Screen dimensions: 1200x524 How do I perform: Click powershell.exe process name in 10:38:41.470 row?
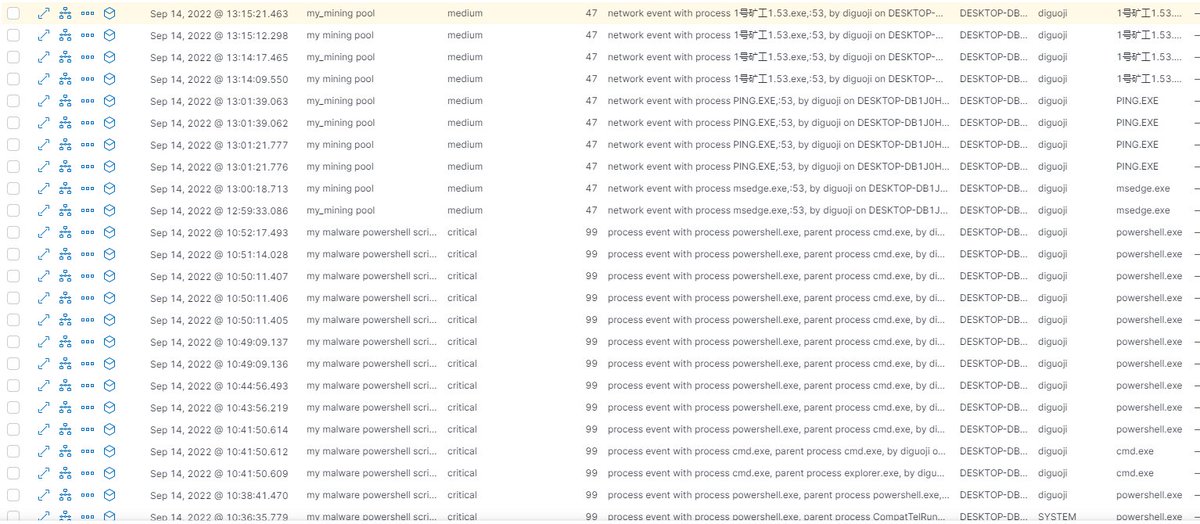[x=1149, y=495]
